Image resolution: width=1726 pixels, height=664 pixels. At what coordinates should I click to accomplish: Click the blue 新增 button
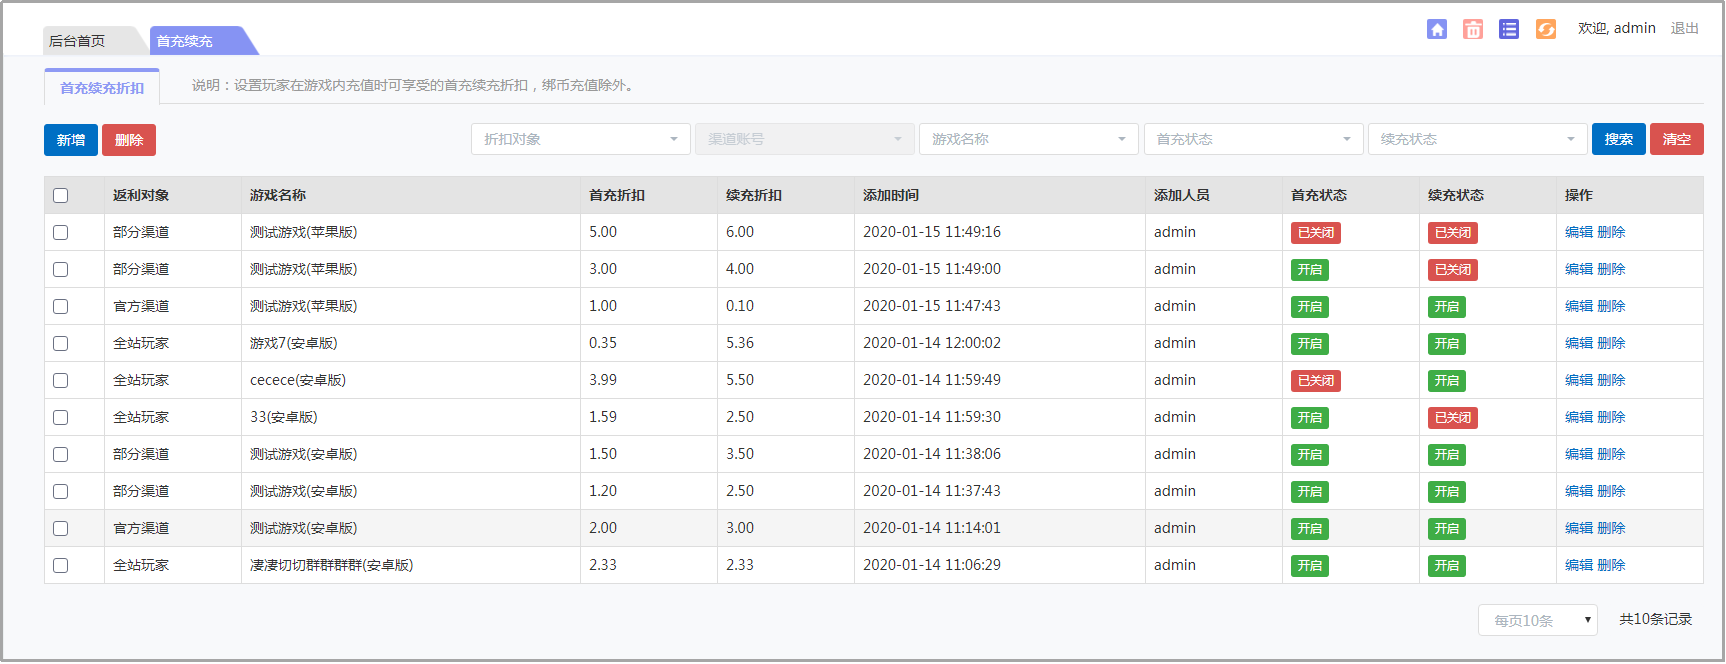click(x=71, y=140)
